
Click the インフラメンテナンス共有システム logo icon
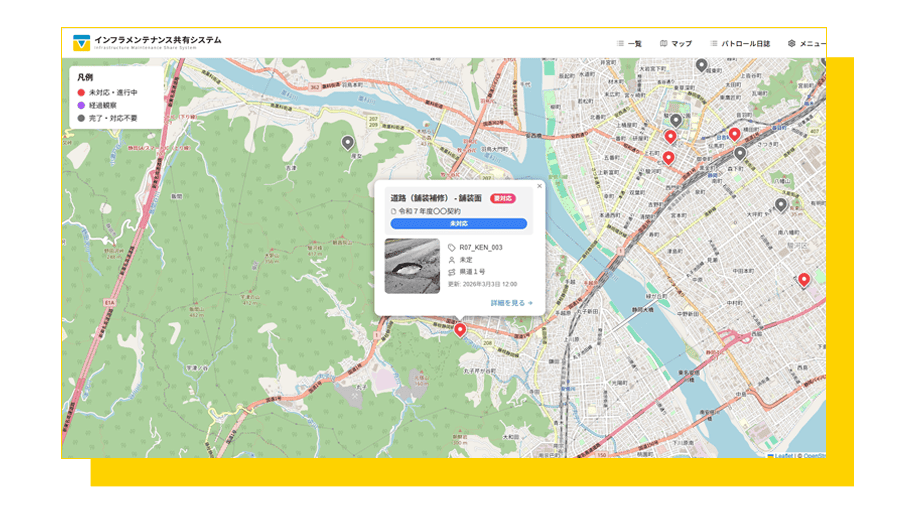[x=81, y=43]
